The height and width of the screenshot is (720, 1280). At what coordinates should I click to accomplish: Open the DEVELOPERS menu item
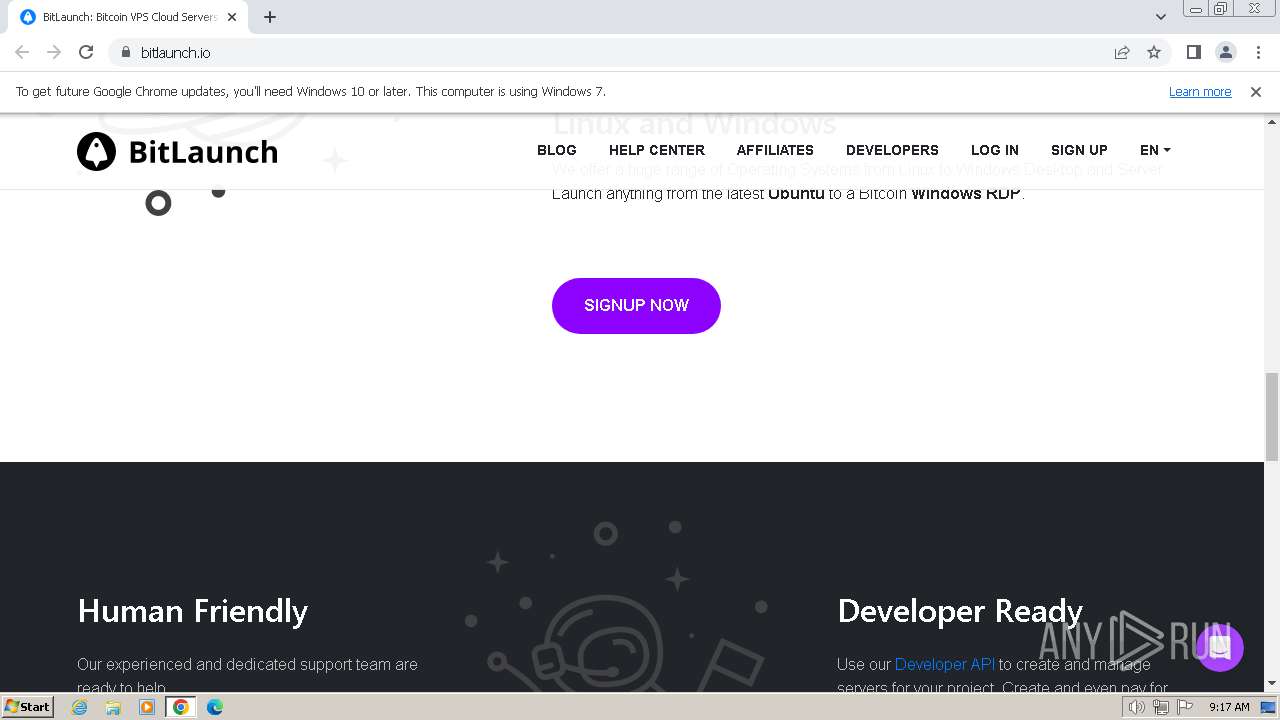[x=892, y=150]
